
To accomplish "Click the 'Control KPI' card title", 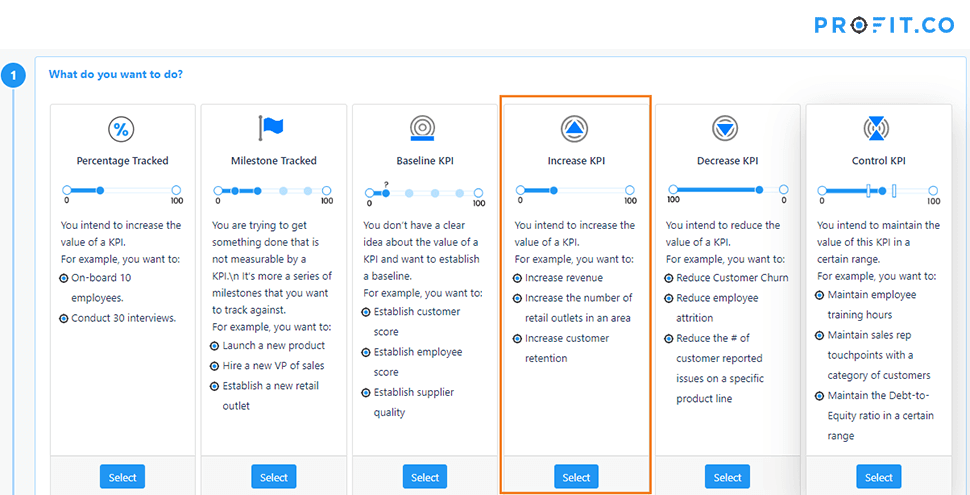I will click(x=878, y=161).
